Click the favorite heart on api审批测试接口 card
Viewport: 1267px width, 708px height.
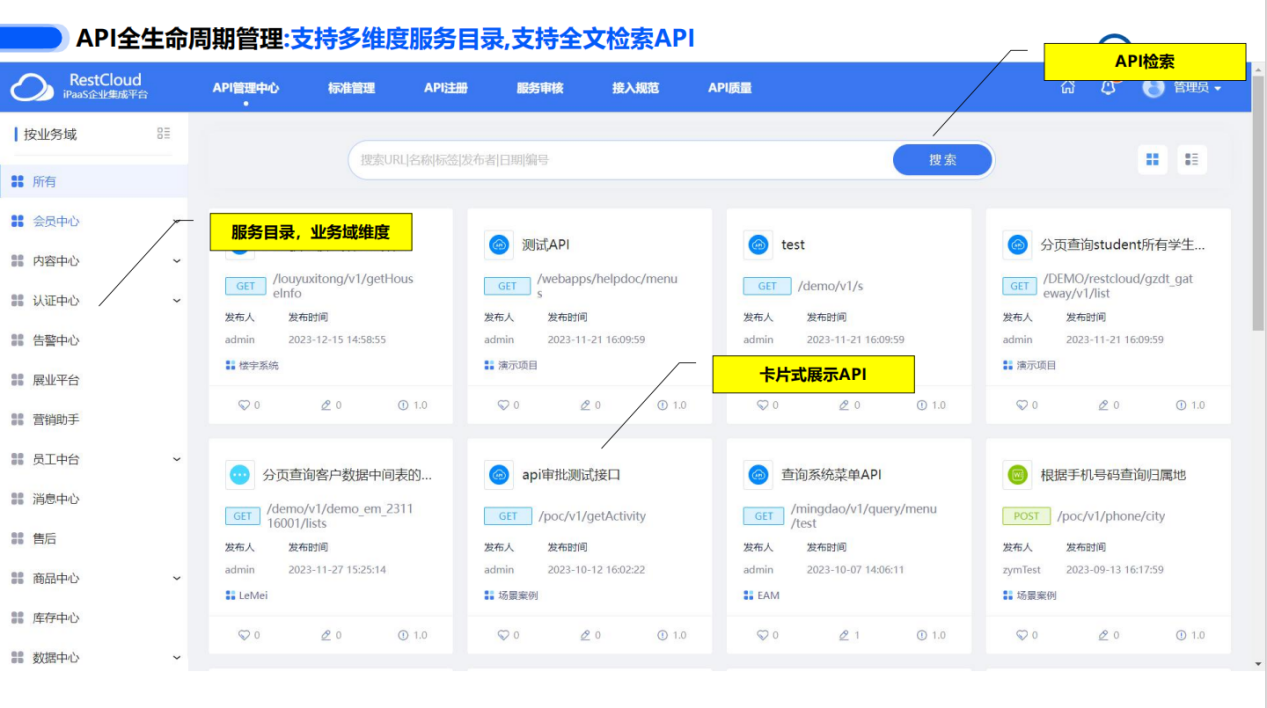pyautogui.click(x=503, y=635)
